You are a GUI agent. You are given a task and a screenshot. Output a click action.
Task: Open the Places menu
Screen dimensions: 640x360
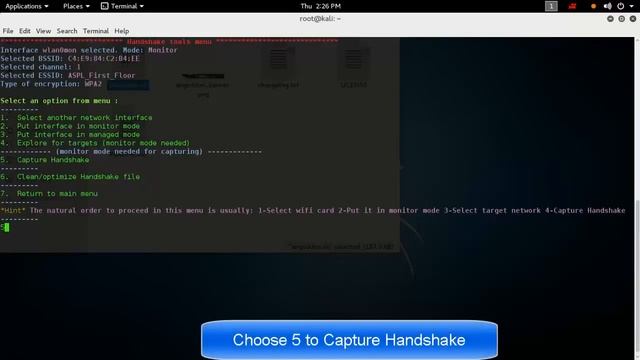[76, 6]
